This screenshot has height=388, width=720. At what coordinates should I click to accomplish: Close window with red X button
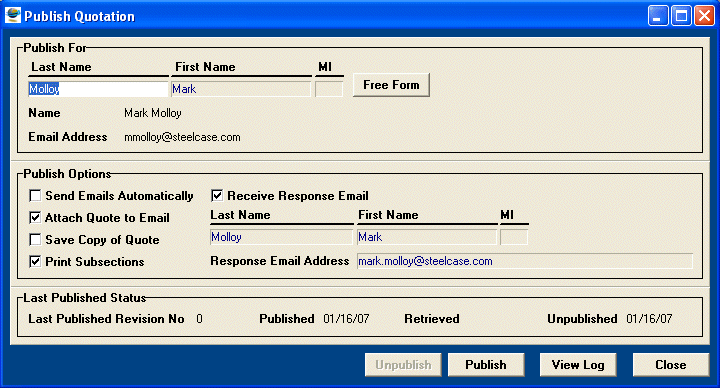(x=704, y=16)
